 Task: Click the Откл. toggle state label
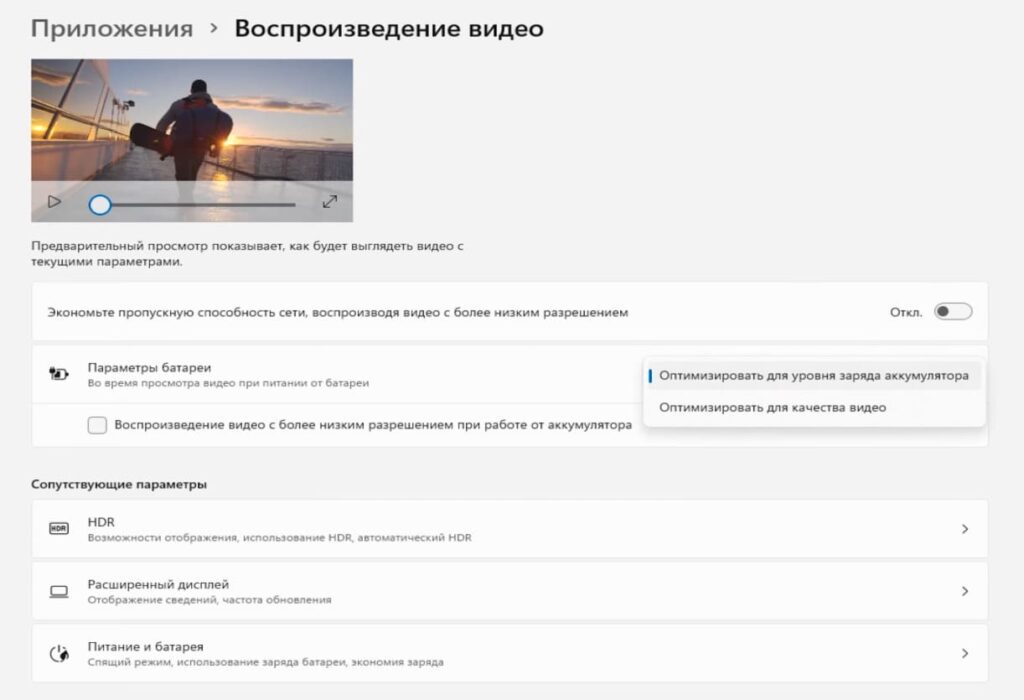click(906, 312)
